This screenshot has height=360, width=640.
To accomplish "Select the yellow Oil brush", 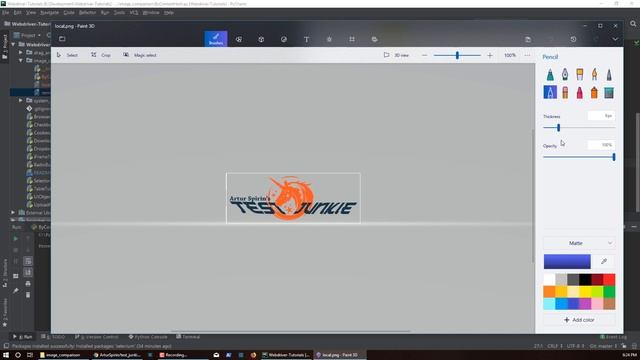I will click(x=580, y=74).
